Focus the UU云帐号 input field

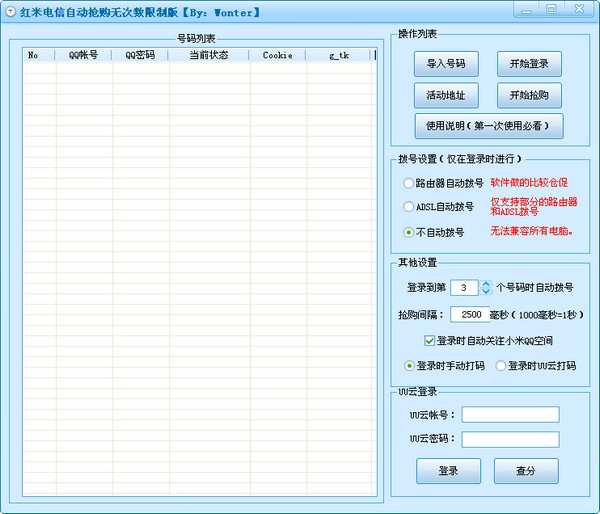[x=510, y=415]
